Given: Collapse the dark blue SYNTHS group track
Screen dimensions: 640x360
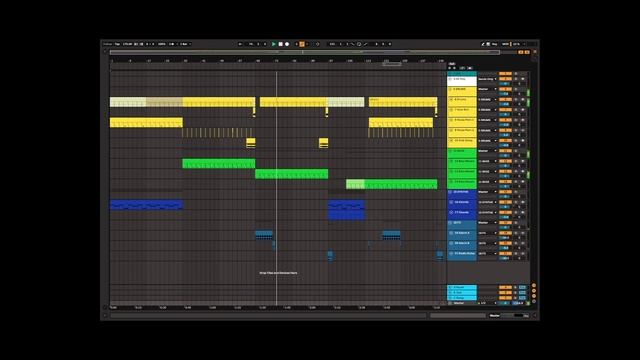Looking at the screenshot, I should click(x=451, y=192).
